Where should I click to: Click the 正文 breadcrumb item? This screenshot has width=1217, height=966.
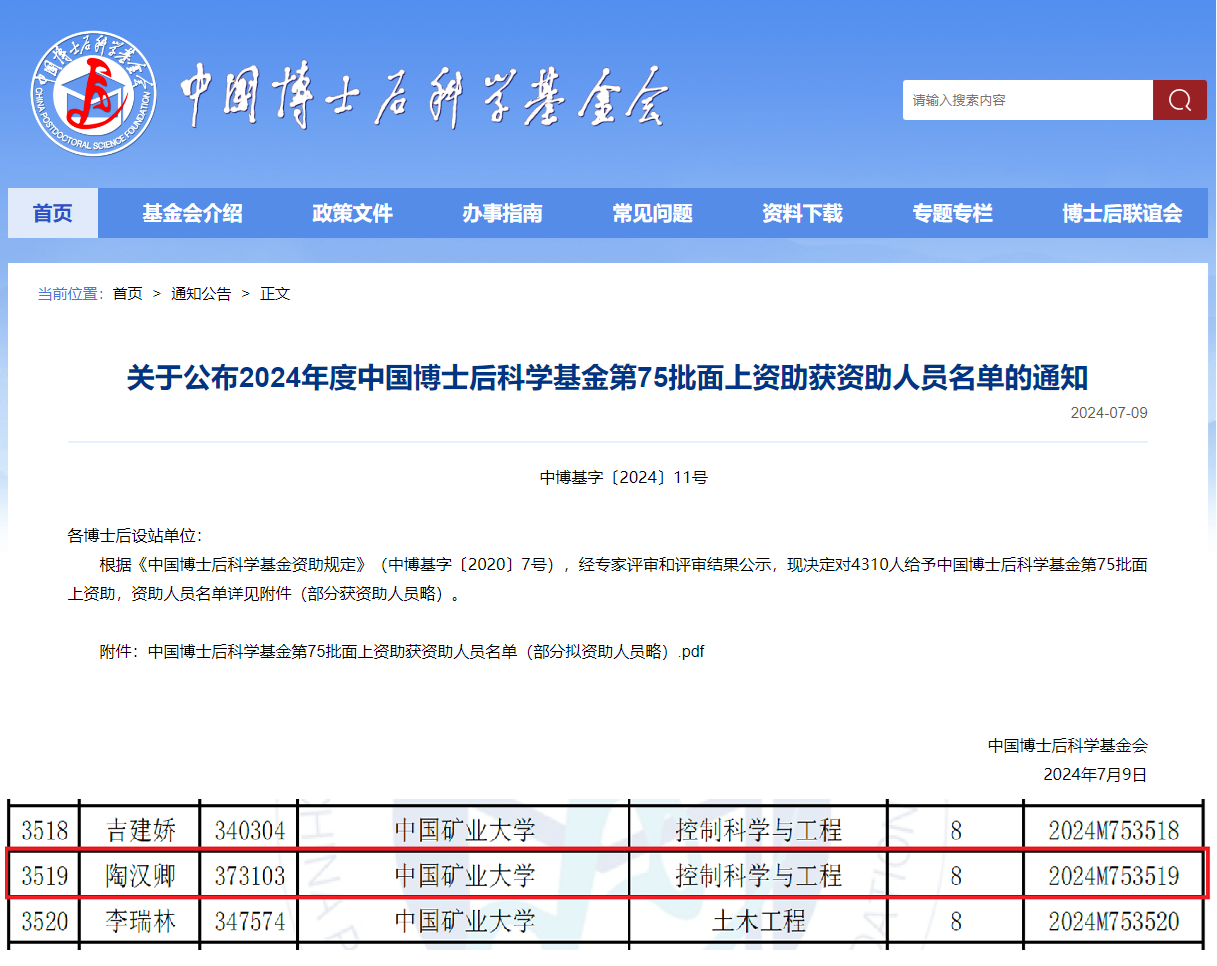tap(275, 293)
